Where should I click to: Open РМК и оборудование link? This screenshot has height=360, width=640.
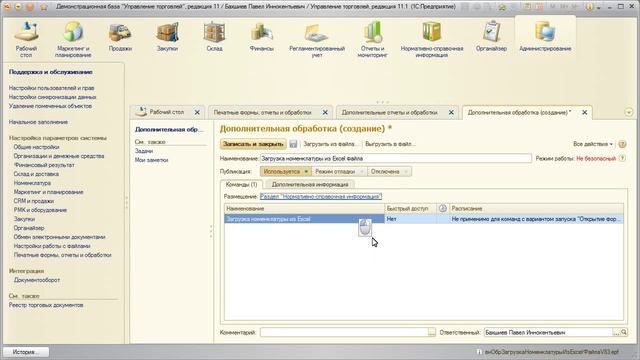coord(40,210)
